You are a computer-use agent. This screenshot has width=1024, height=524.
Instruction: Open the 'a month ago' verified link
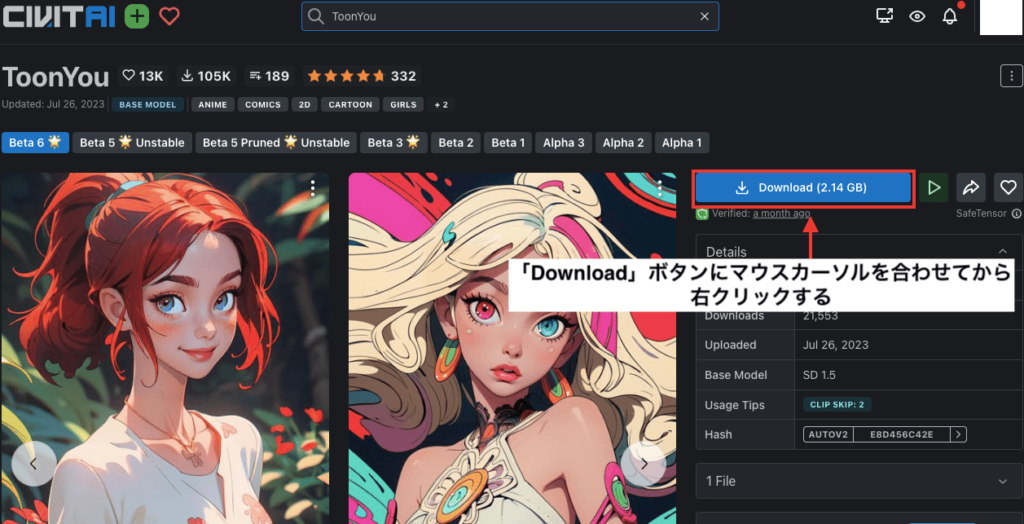coord(781,214)
